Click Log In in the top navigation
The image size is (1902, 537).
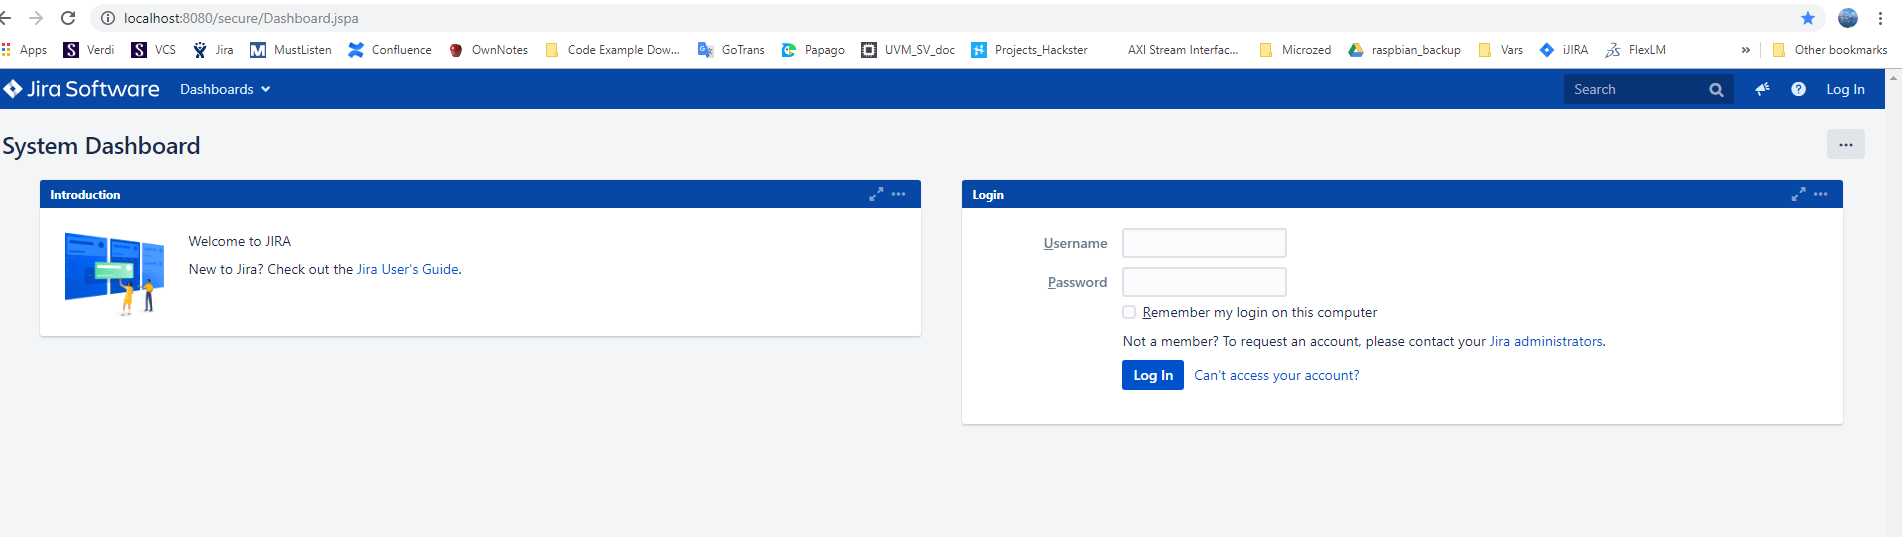coord(1845,89)
